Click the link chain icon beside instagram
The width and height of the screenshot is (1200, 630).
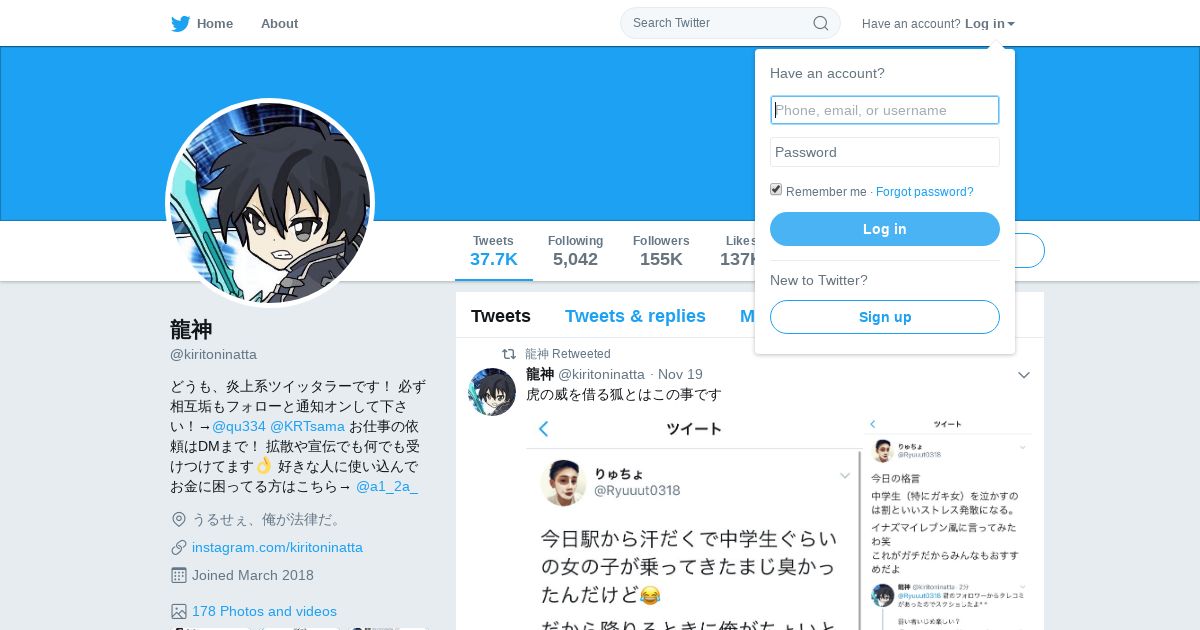179,547
